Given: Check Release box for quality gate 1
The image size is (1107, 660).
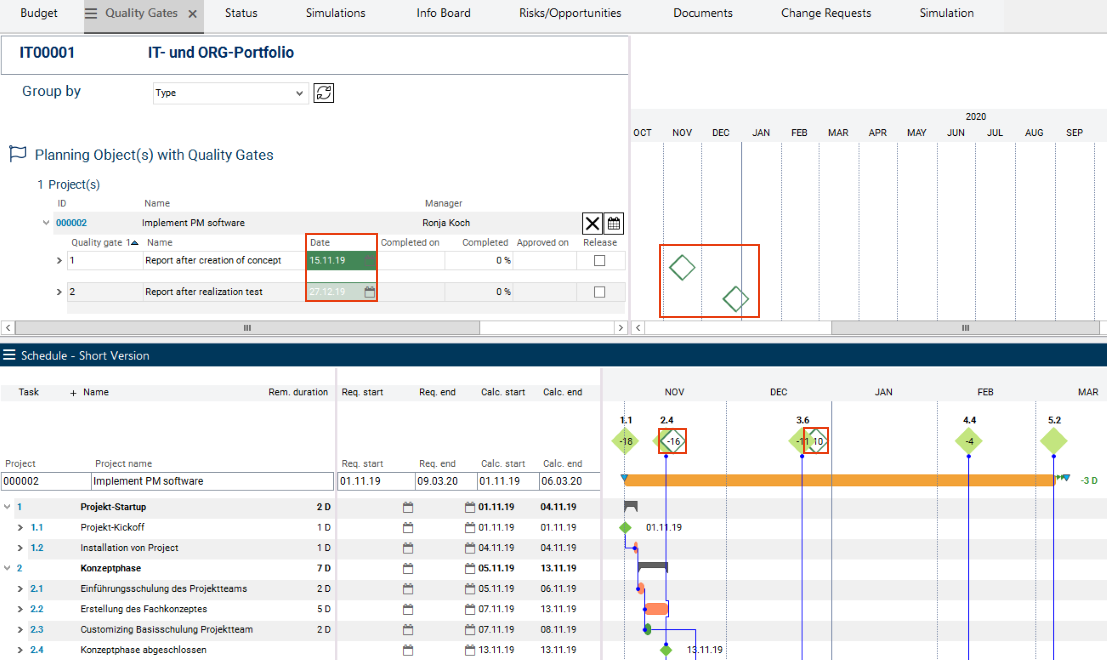Looking at the screenshot, I should coord(599,261).
